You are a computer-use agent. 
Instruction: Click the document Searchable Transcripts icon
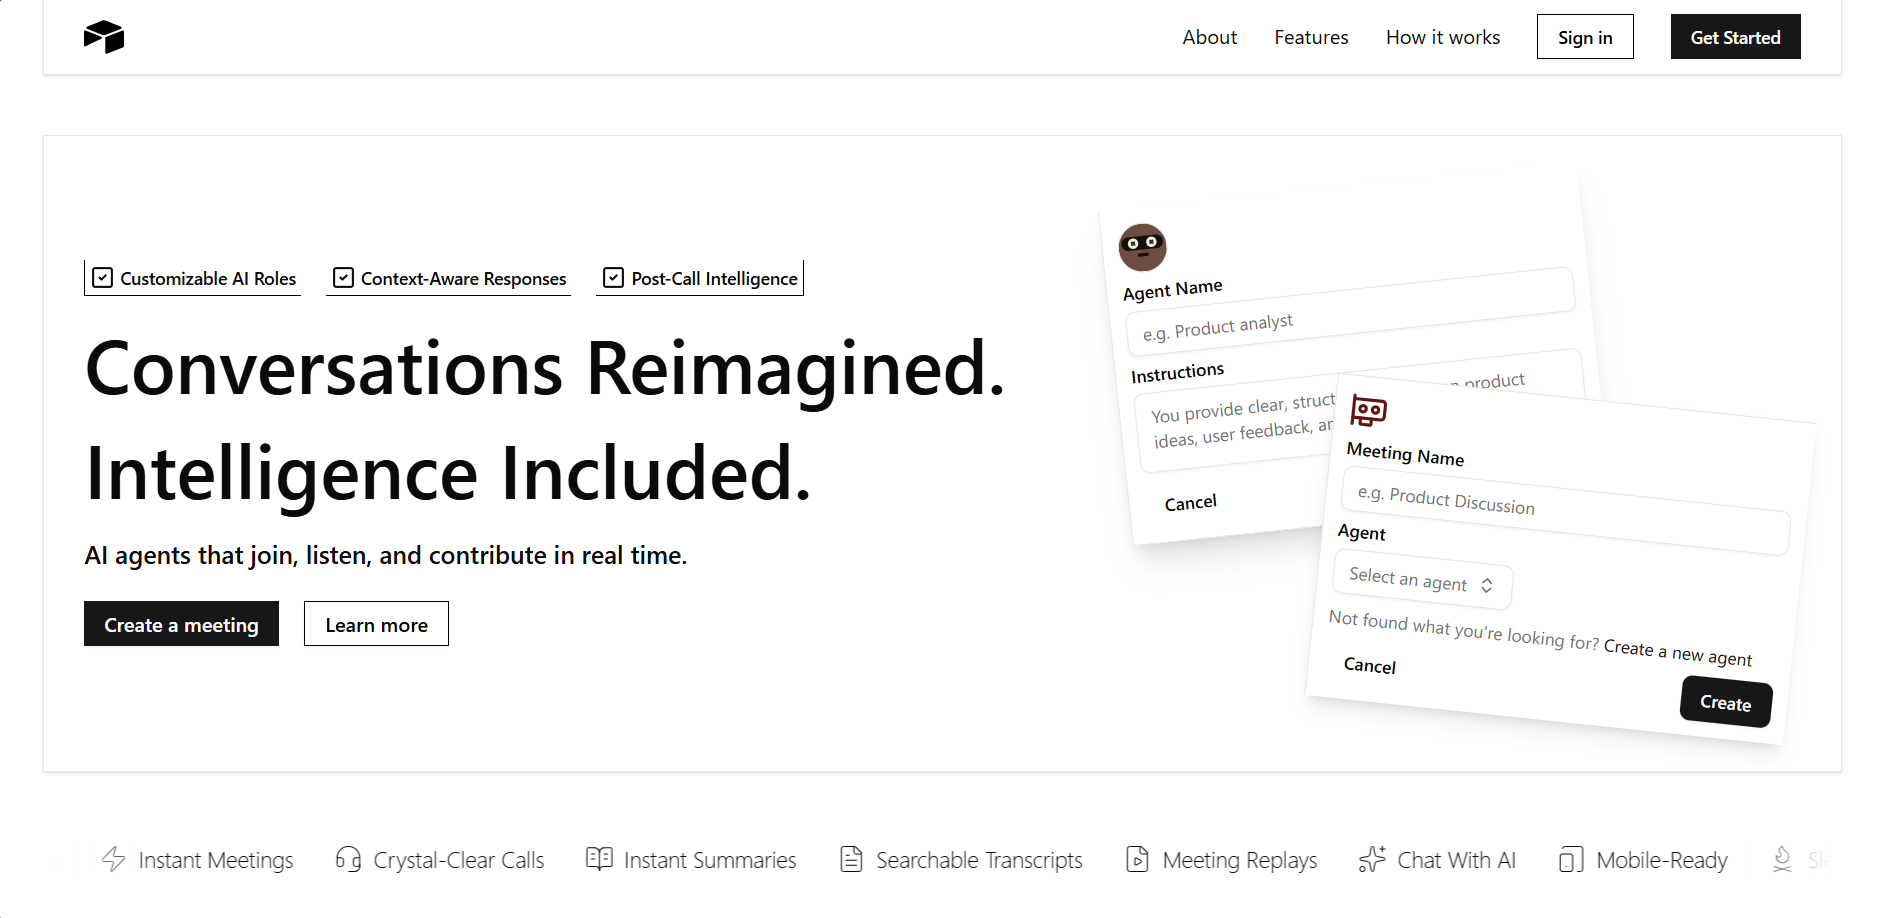tap(851, 859)
